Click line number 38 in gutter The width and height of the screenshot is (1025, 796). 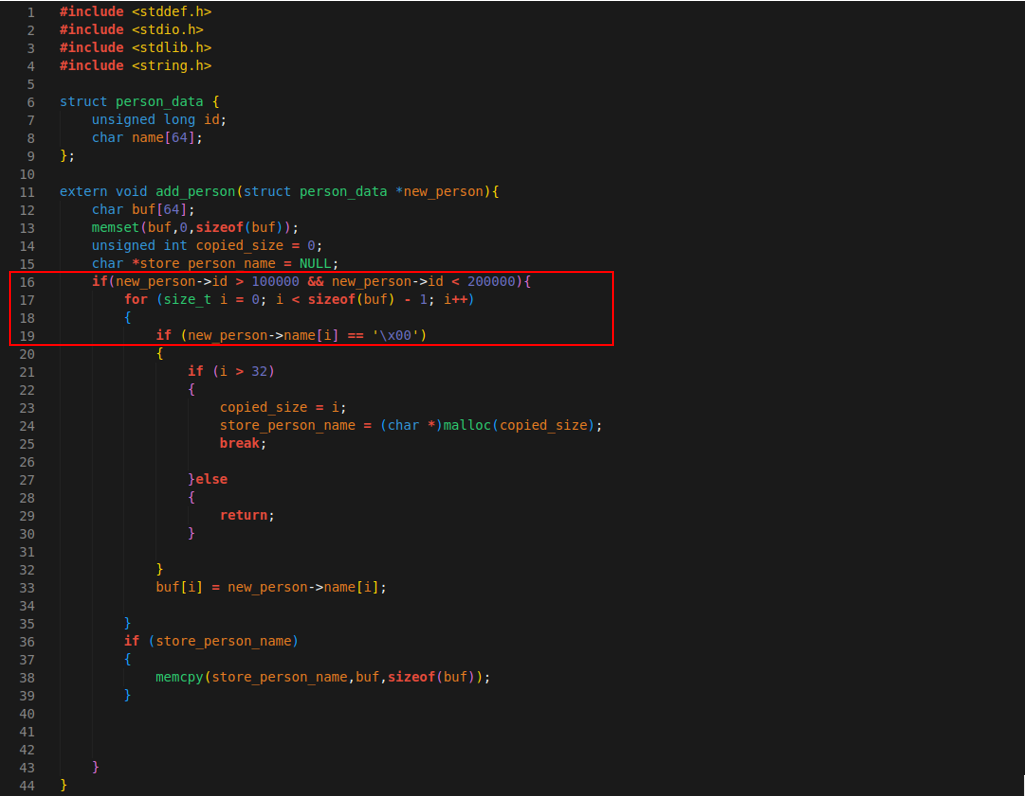(x=27, y=678)
